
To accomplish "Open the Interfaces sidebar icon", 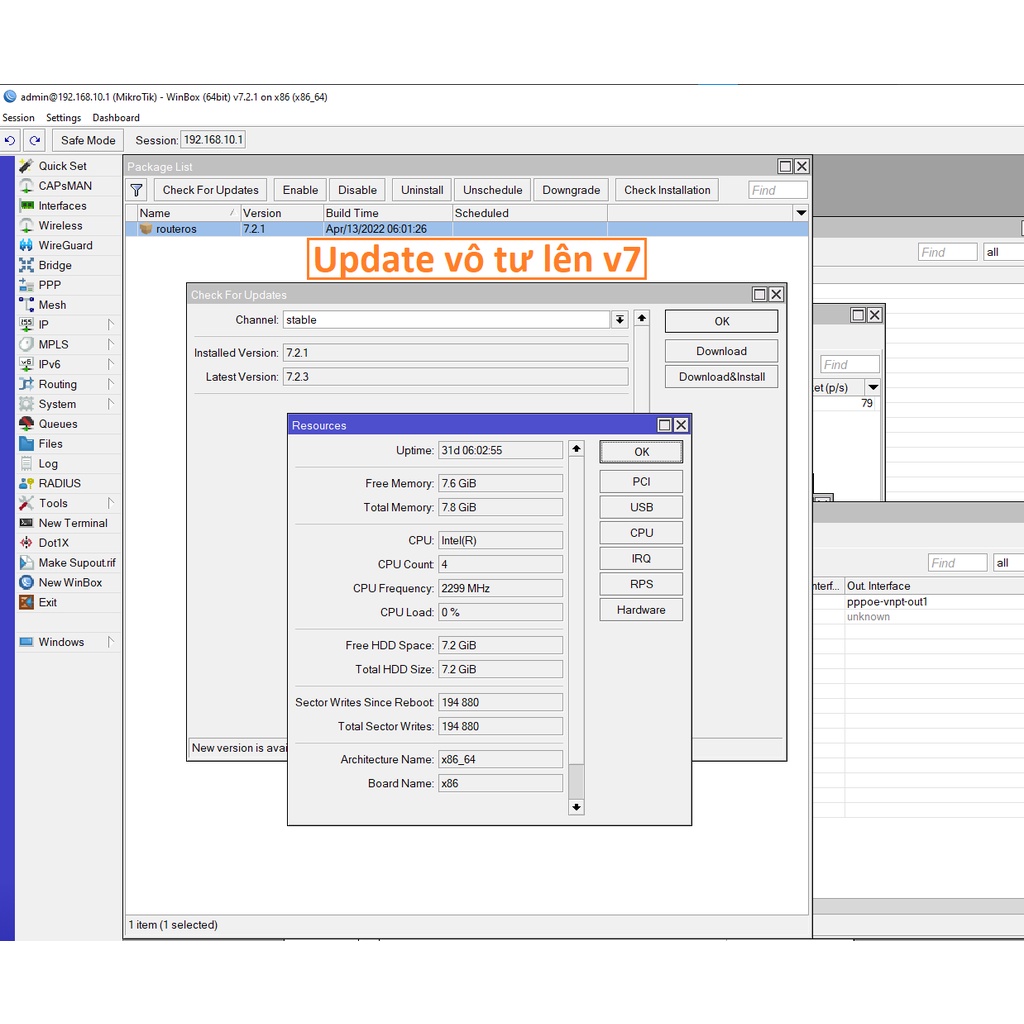I will coord(26,206).
